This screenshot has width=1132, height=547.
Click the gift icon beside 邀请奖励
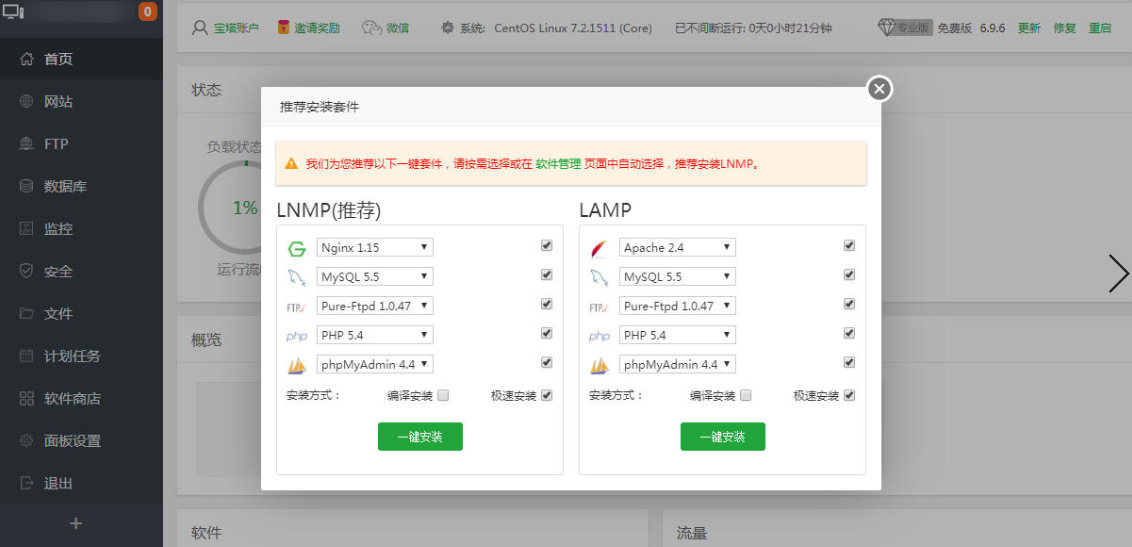(x=284, y=28)
